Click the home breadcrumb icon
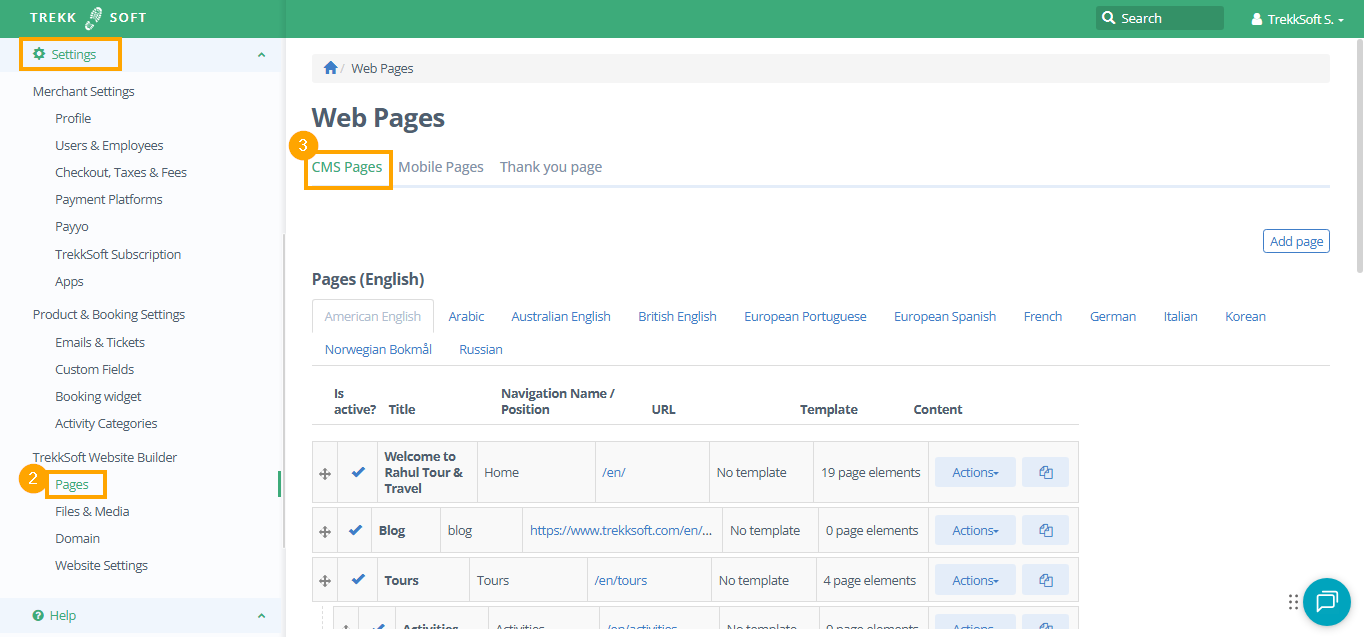 [330, 68]
